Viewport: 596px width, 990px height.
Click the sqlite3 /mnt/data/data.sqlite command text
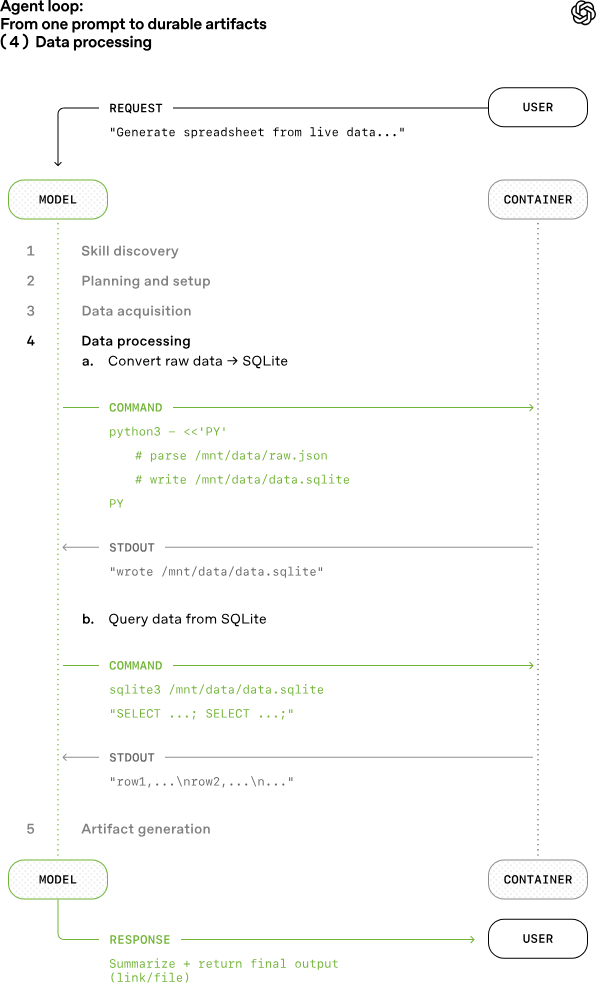(217, 689)
